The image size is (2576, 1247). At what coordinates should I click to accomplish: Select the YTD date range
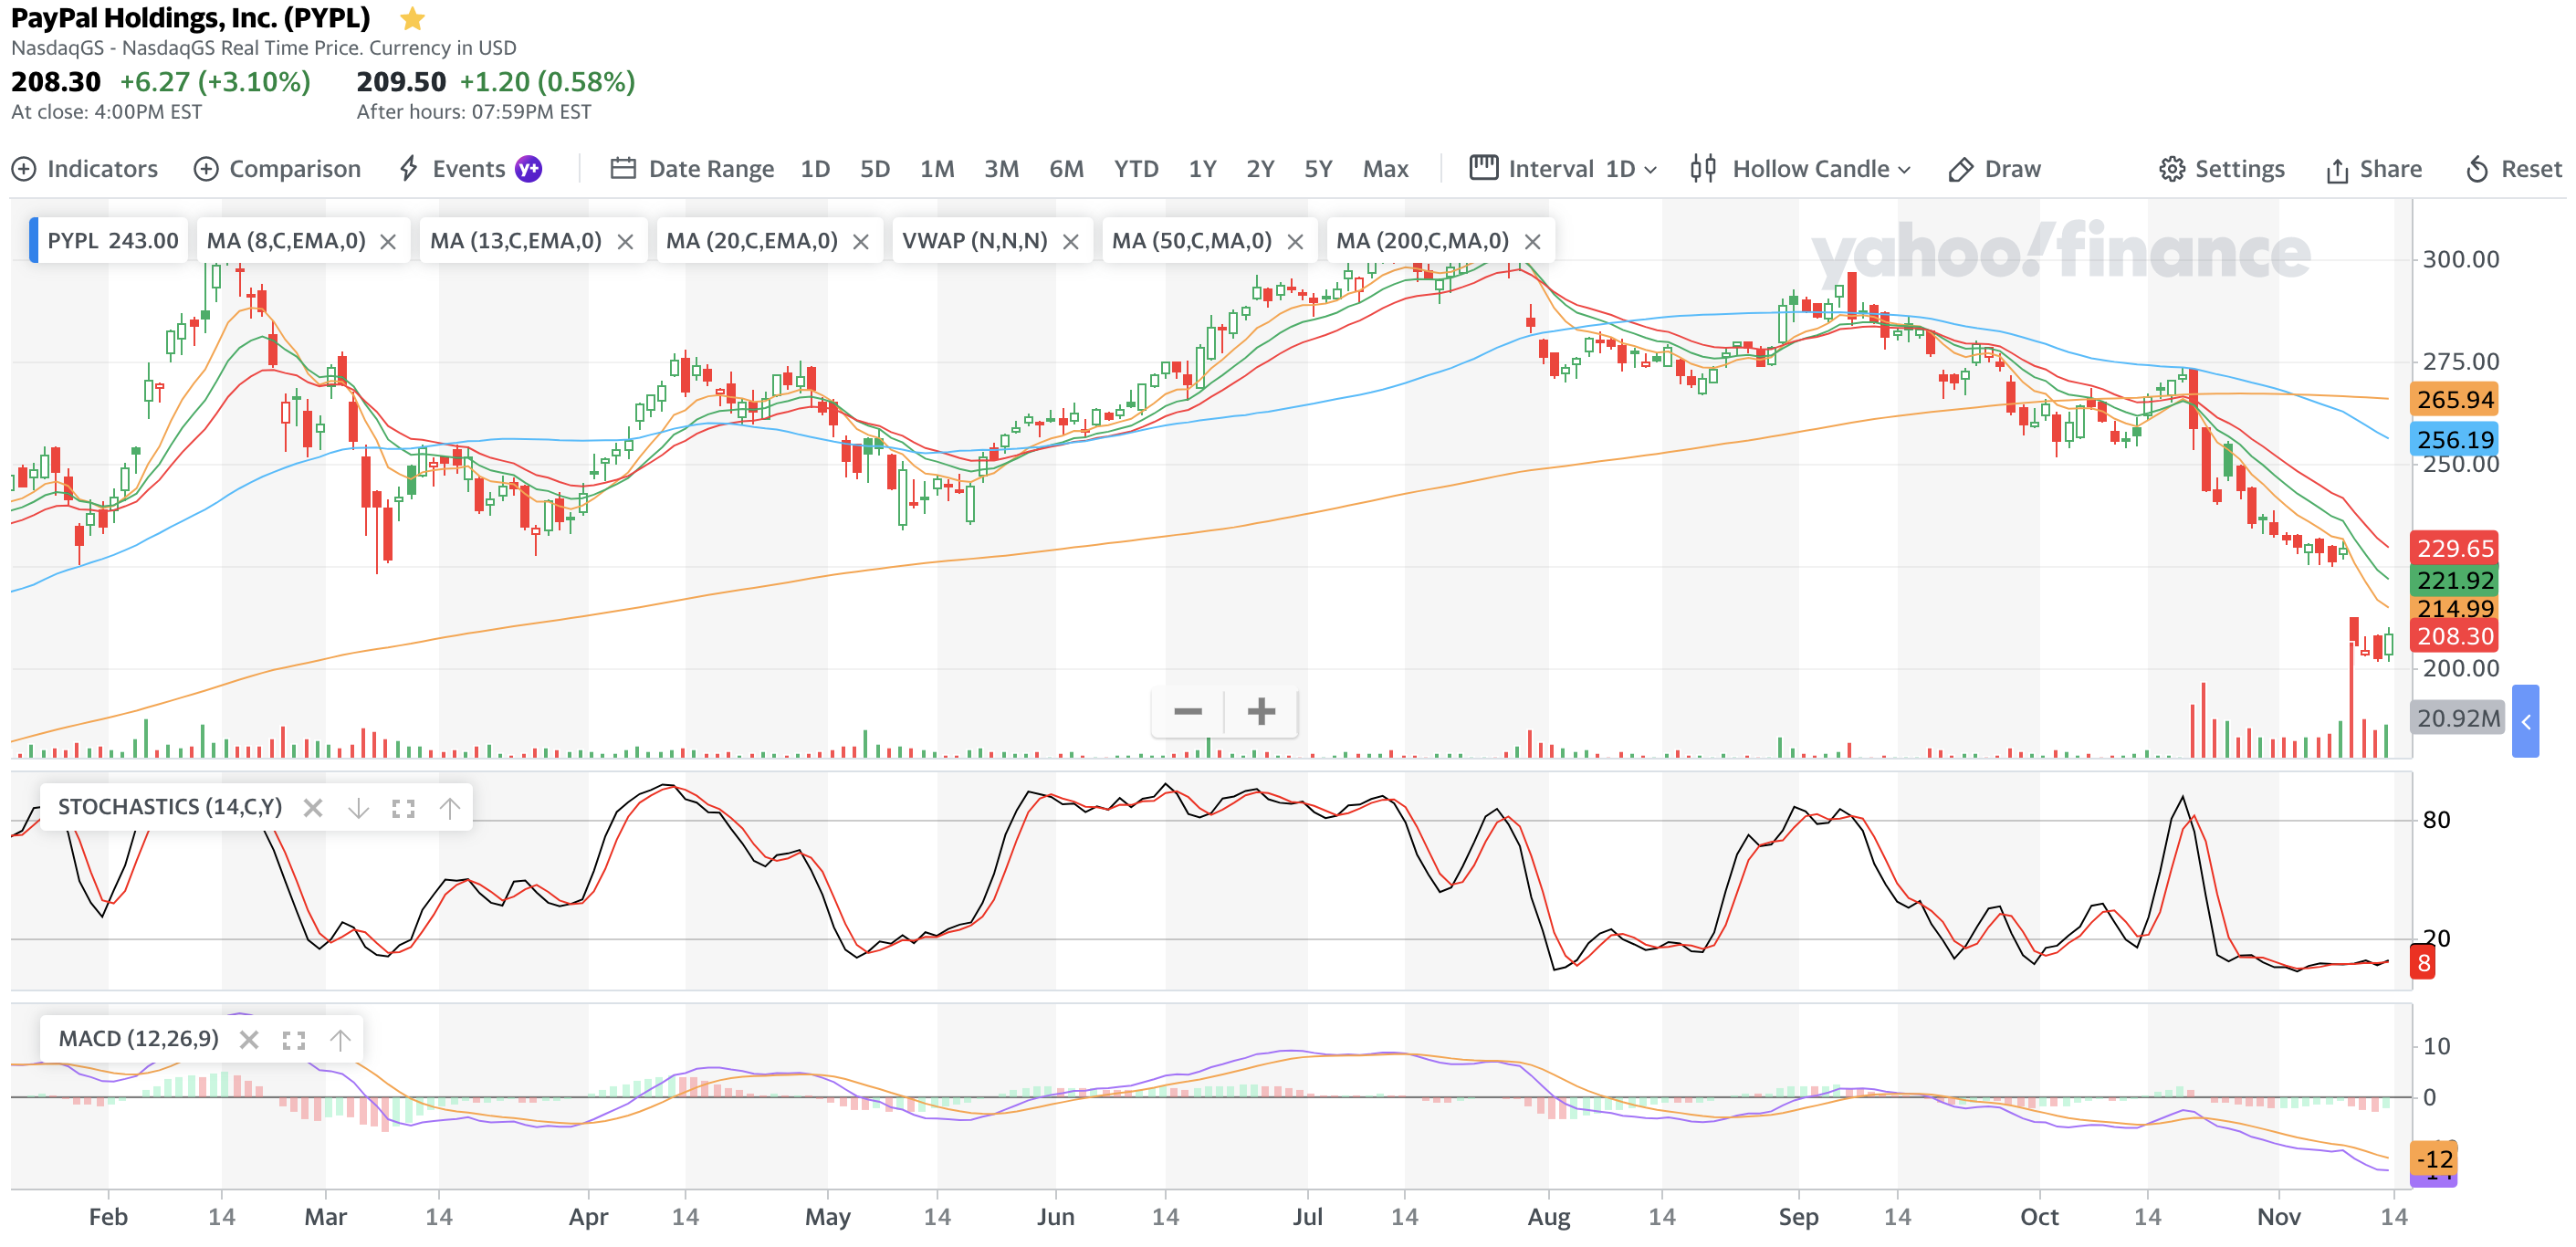1136,169
